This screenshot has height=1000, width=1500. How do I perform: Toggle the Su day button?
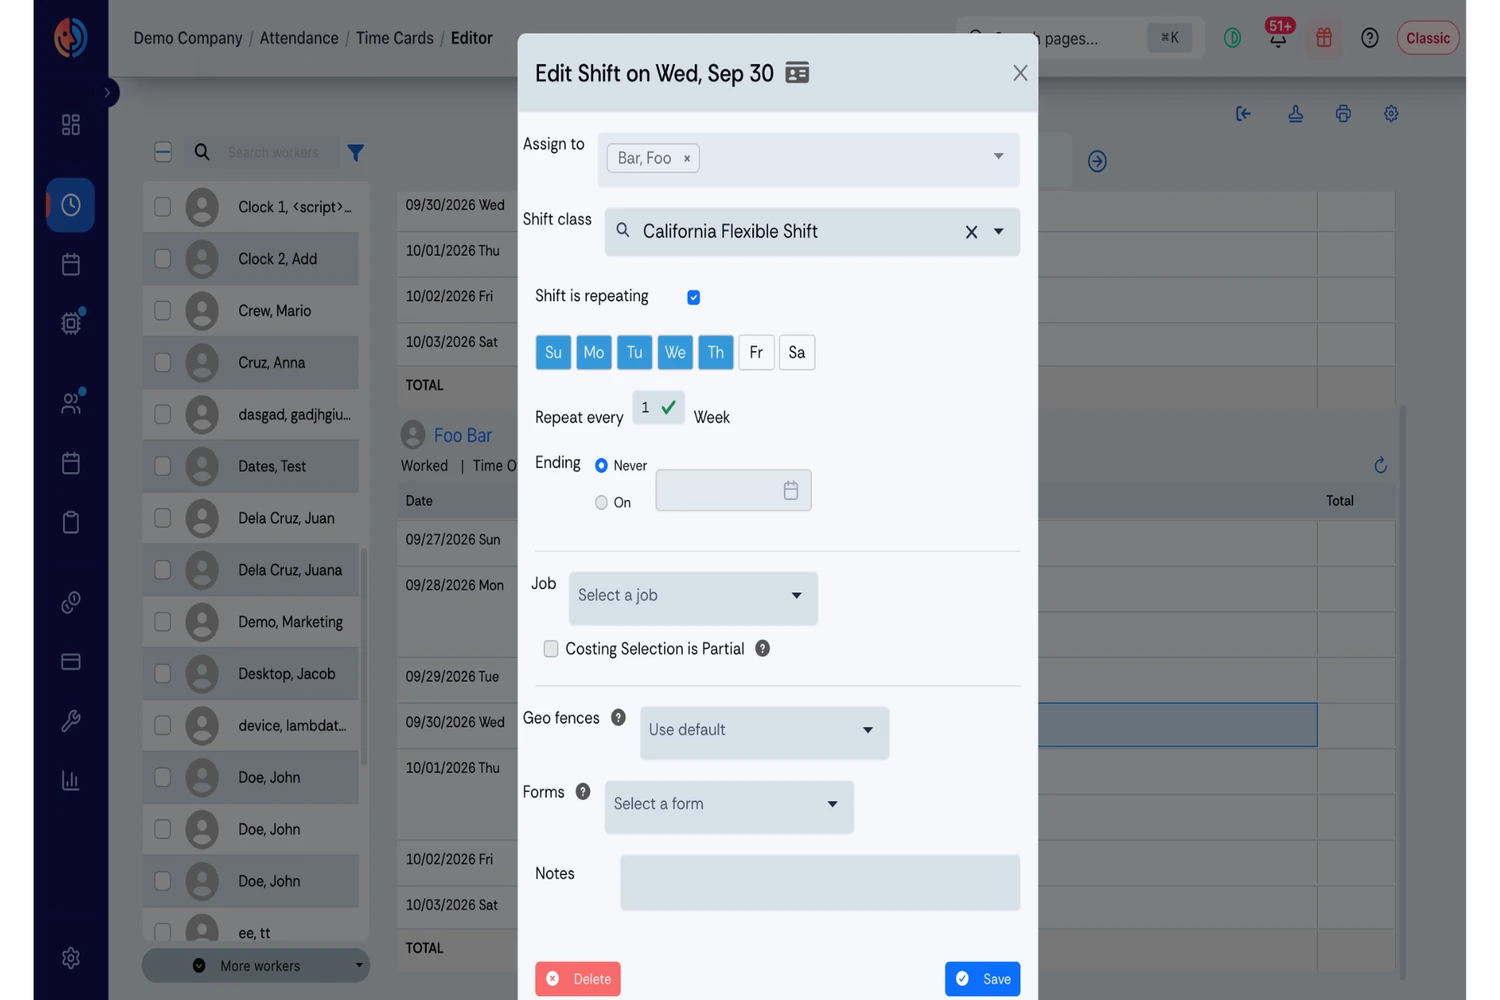click(553, 352)
